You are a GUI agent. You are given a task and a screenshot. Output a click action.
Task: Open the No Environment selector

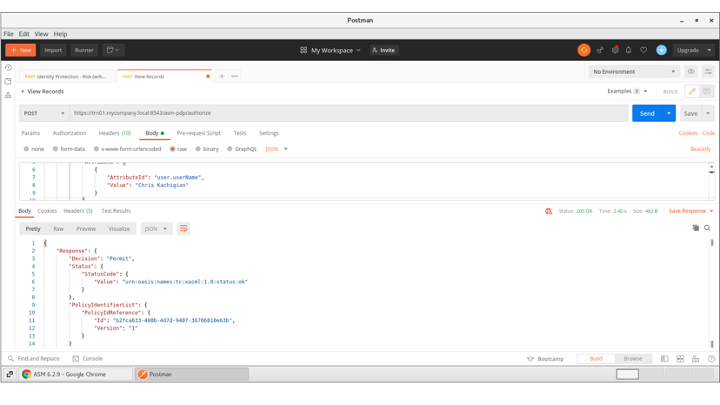tap(634, 72)
